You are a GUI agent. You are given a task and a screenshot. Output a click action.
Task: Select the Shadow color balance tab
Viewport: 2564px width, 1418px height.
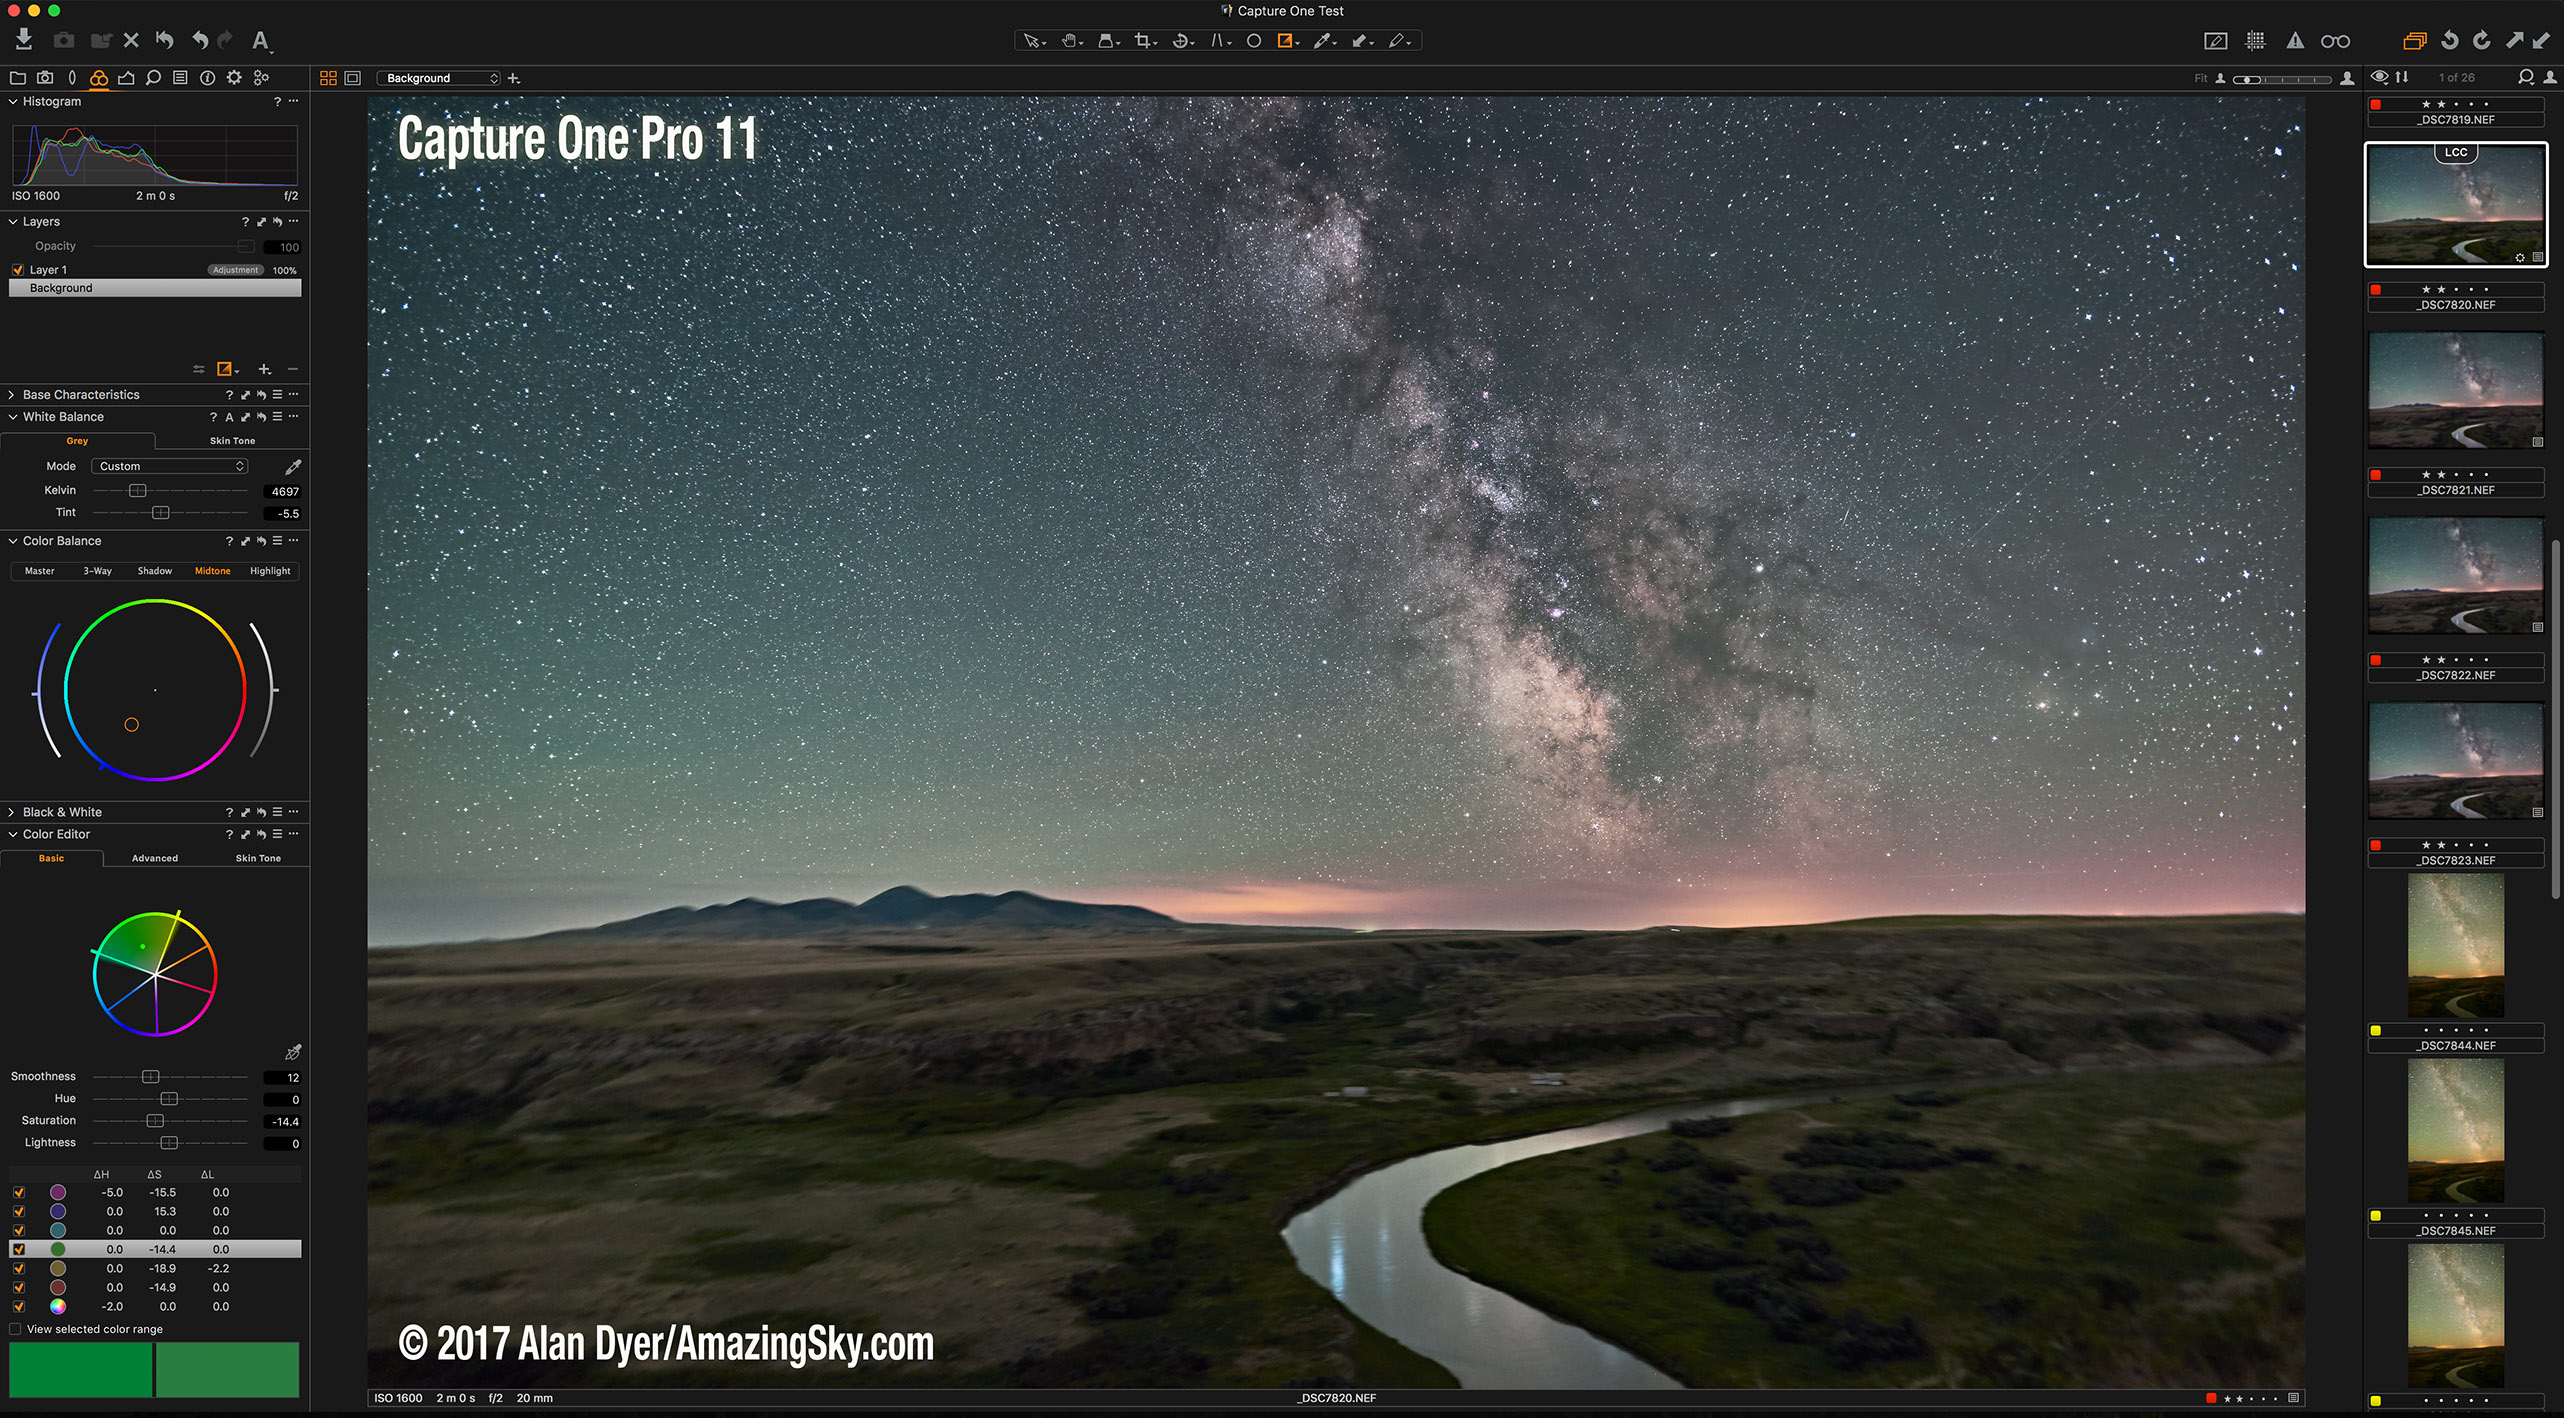point(154,571)
